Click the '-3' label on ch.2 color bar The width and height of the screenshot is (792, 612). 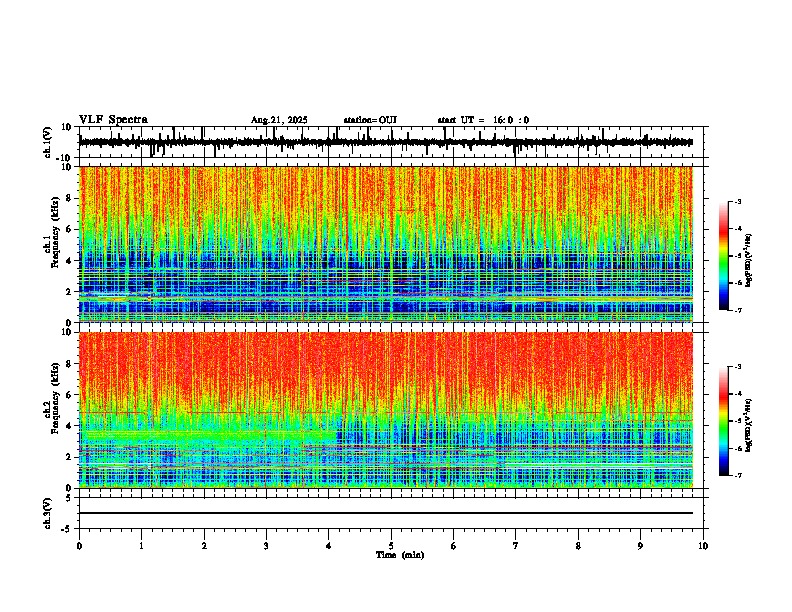(738, 367)
